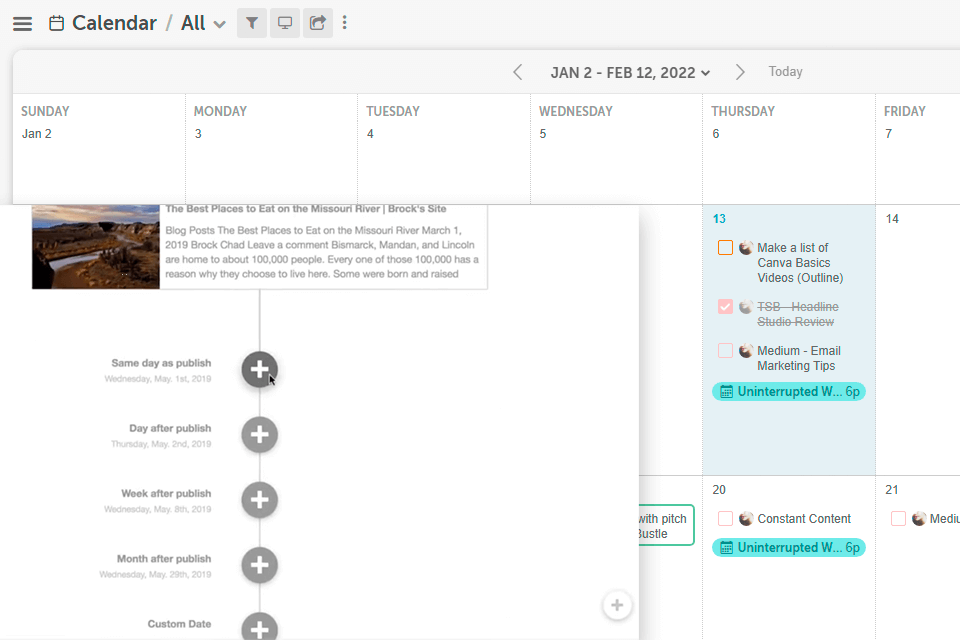The image size is (960, 640).
Task: Open the Constant Content task
Action: [804, 519]
